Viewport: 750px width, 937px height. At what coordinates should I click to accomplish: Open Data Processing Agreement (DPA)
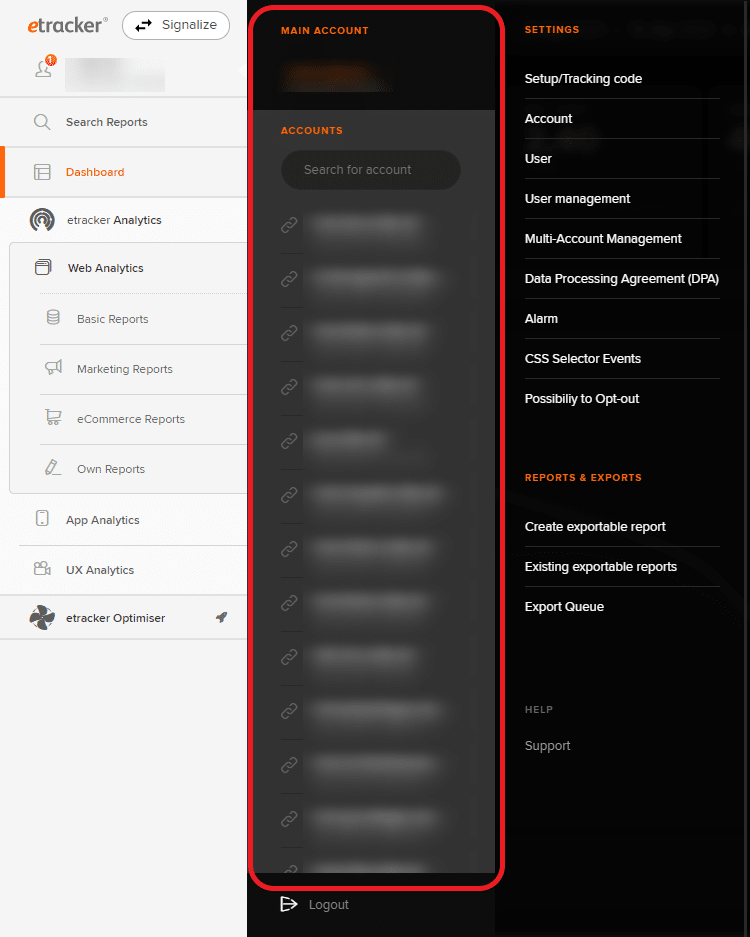click(x=622, y=279)
